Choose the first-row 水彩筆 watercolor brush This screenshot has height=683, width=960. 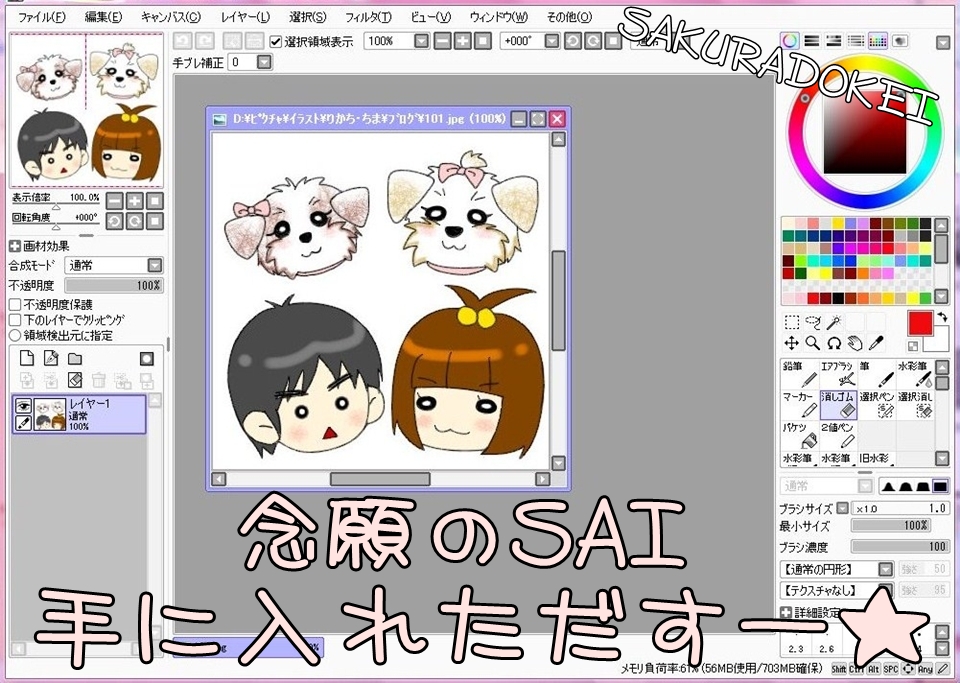(x=915, y=374)
